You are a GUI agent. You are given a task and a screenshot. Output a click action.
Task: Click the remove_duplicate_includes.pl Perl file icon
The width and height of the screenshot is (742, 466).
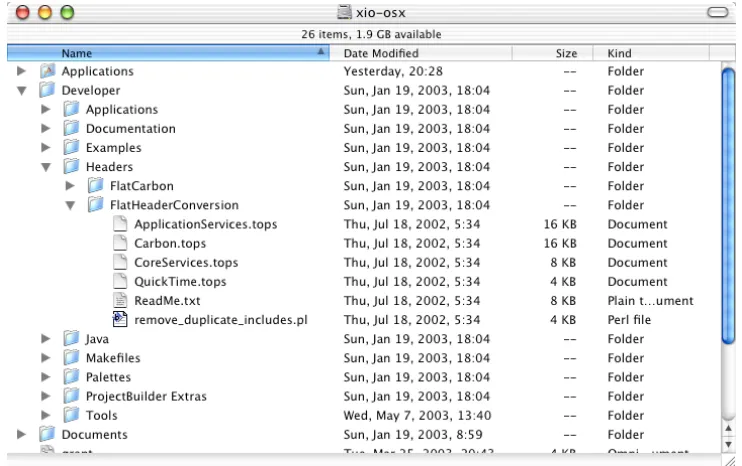pyautogui.click(x=120, y=319)
